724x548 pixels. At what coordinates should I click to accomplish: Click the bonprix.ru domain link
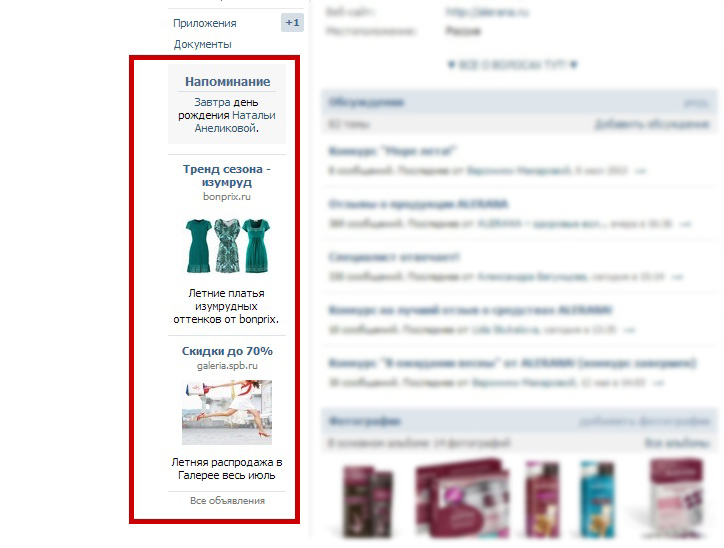pos(227,197)
